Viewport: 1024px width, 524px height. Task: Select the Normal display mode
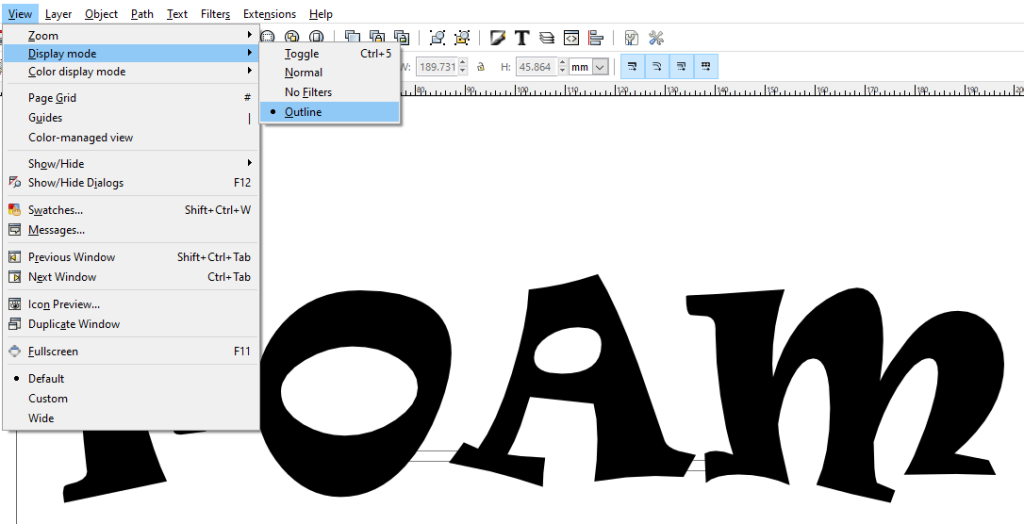pos(330,73)
